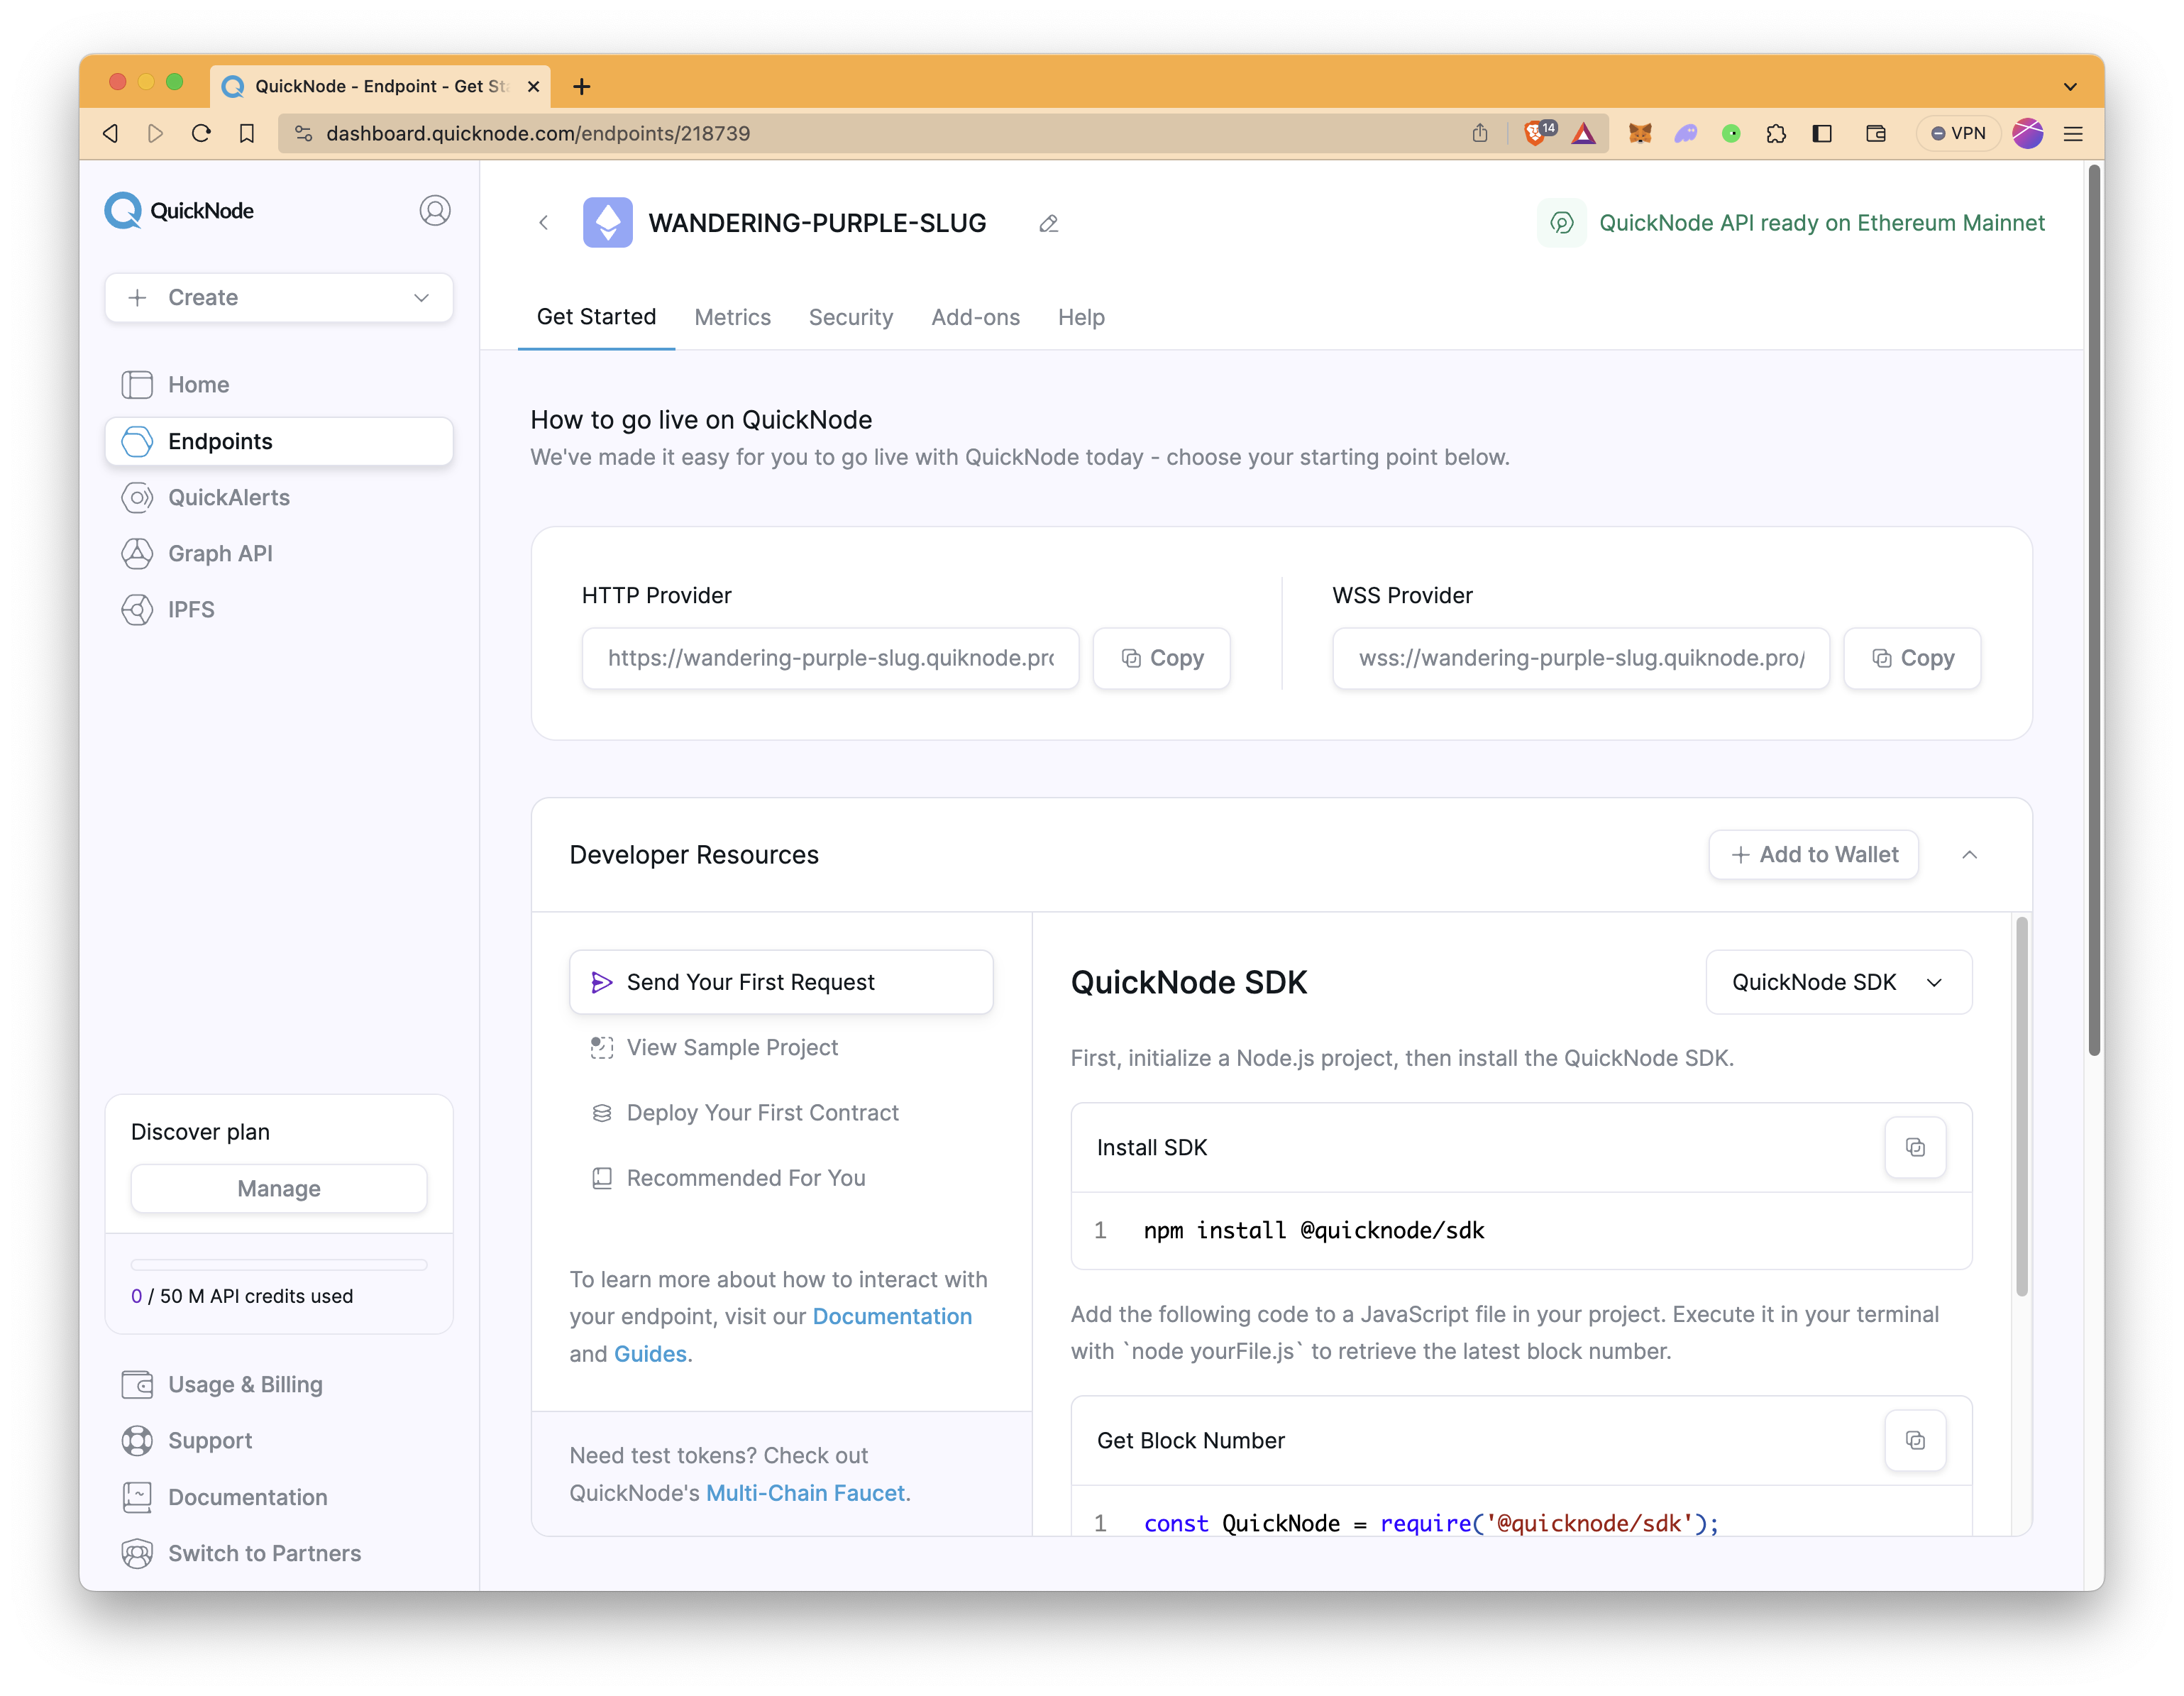The height and width of the screenshot is (1696, 2184).
Task: Select the Security tab
Action: [x=851, y=317]
